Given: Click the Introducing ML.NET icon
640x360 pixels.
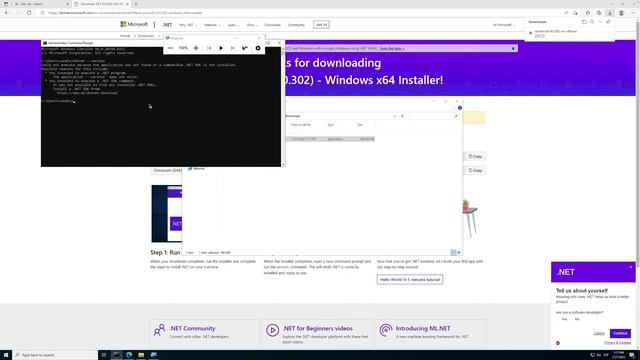Looking at the screenshot, I should point(385,329).
